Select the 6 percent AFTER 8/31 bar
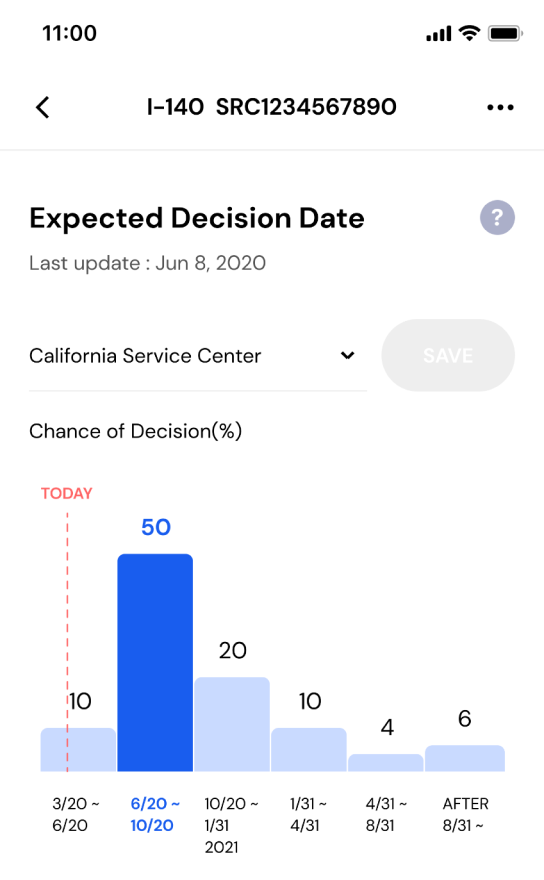Image resolution: width=544 pixels, height=880 pixels. point(465,758)
